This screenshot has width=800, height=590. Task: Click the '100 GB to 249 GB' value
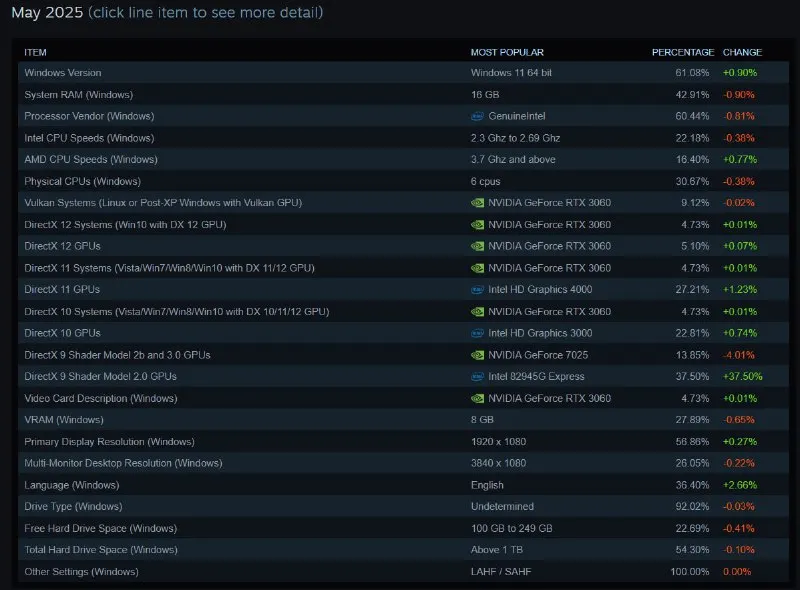[x=512, y=528]
